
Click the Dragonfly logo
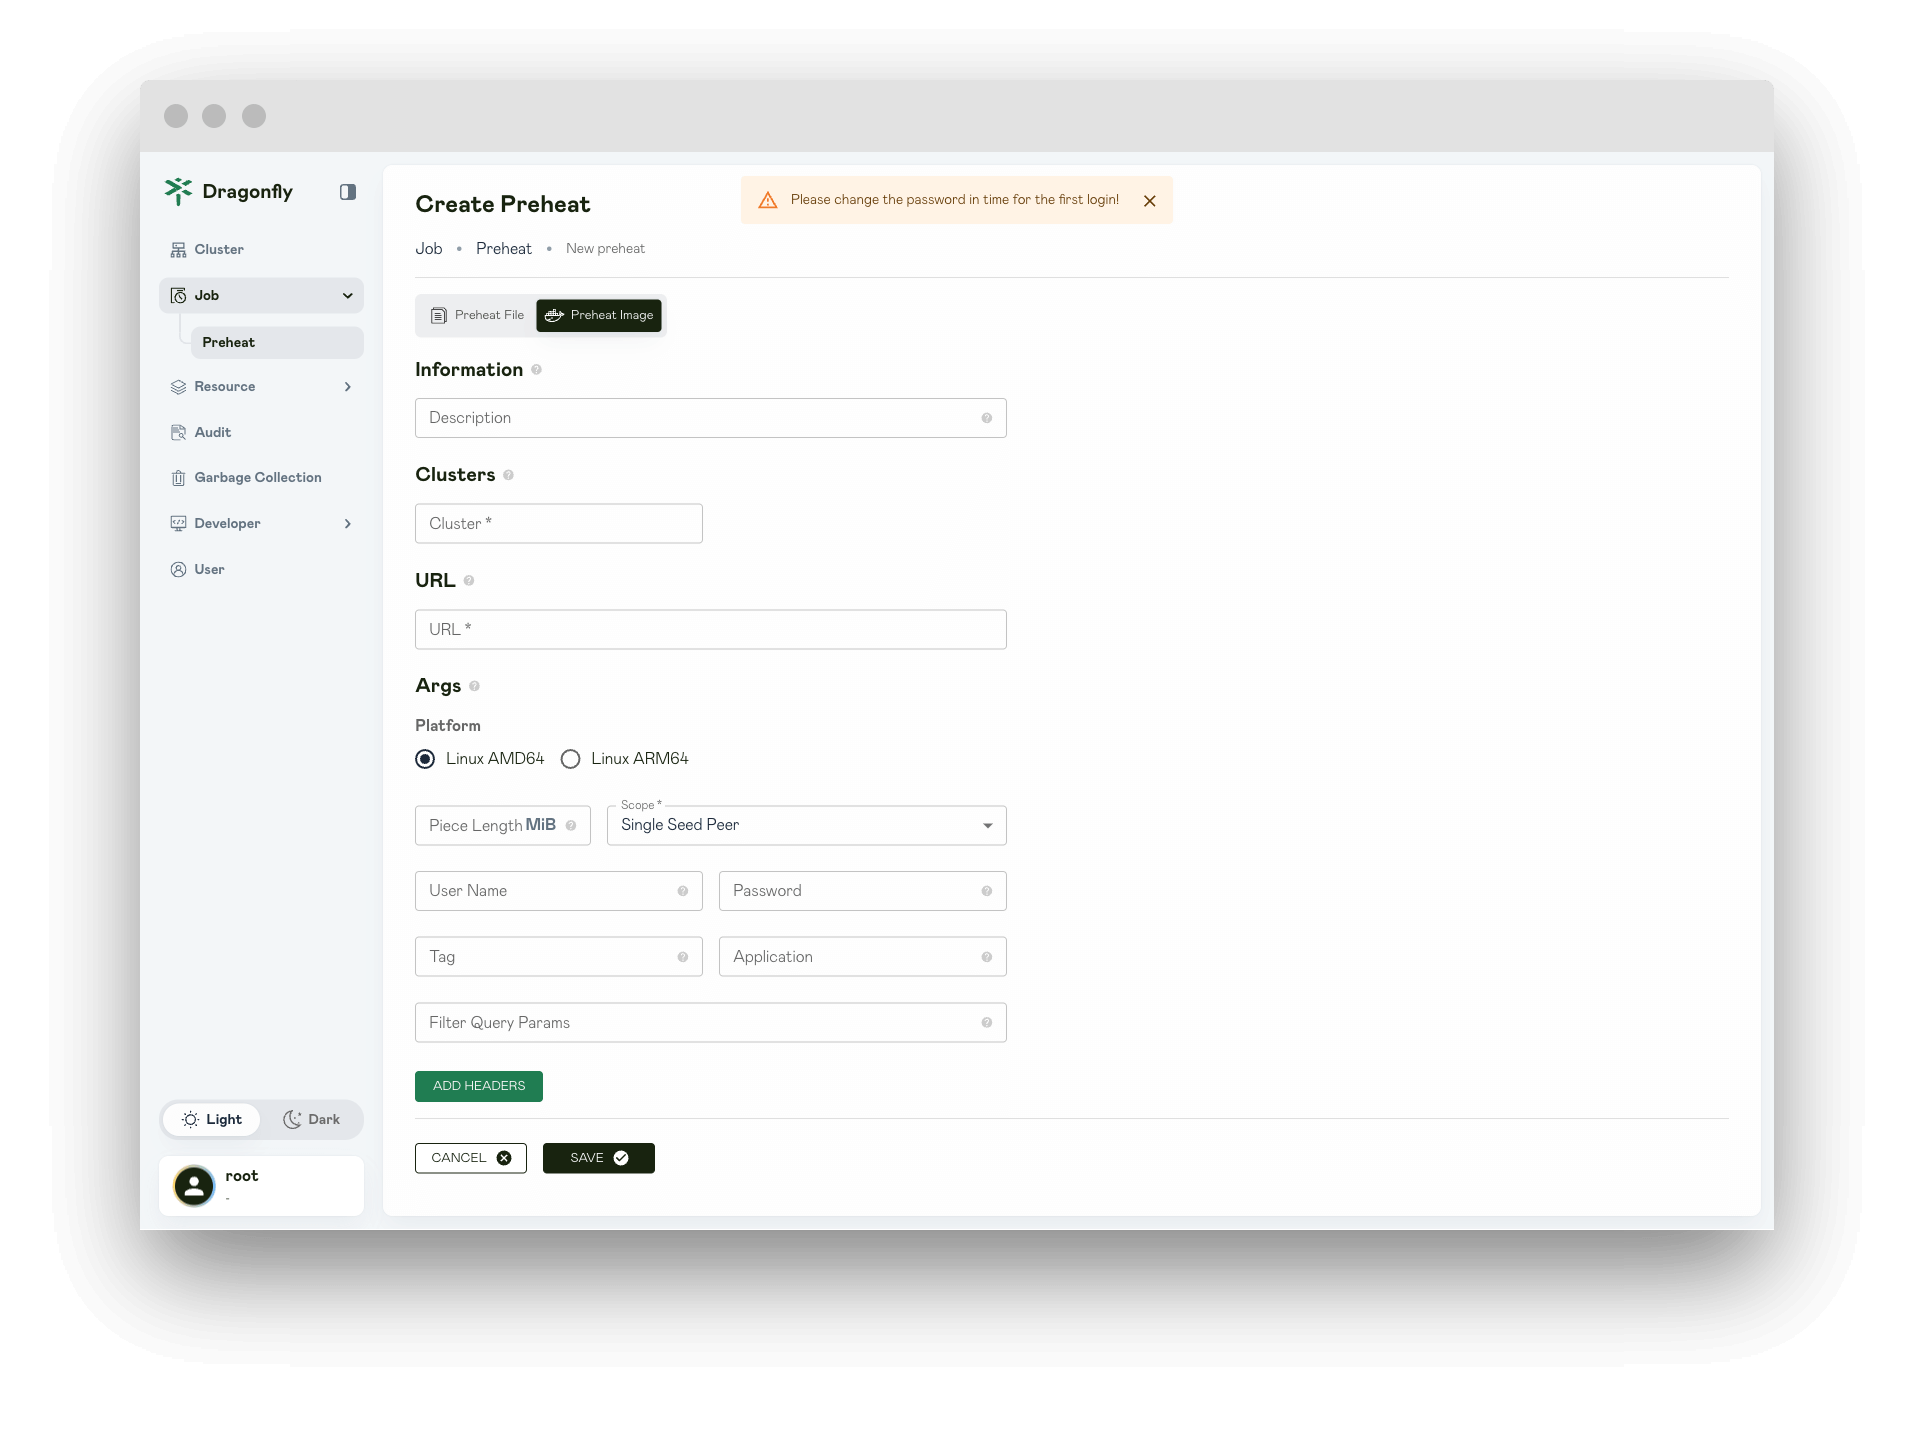point(229,191)
